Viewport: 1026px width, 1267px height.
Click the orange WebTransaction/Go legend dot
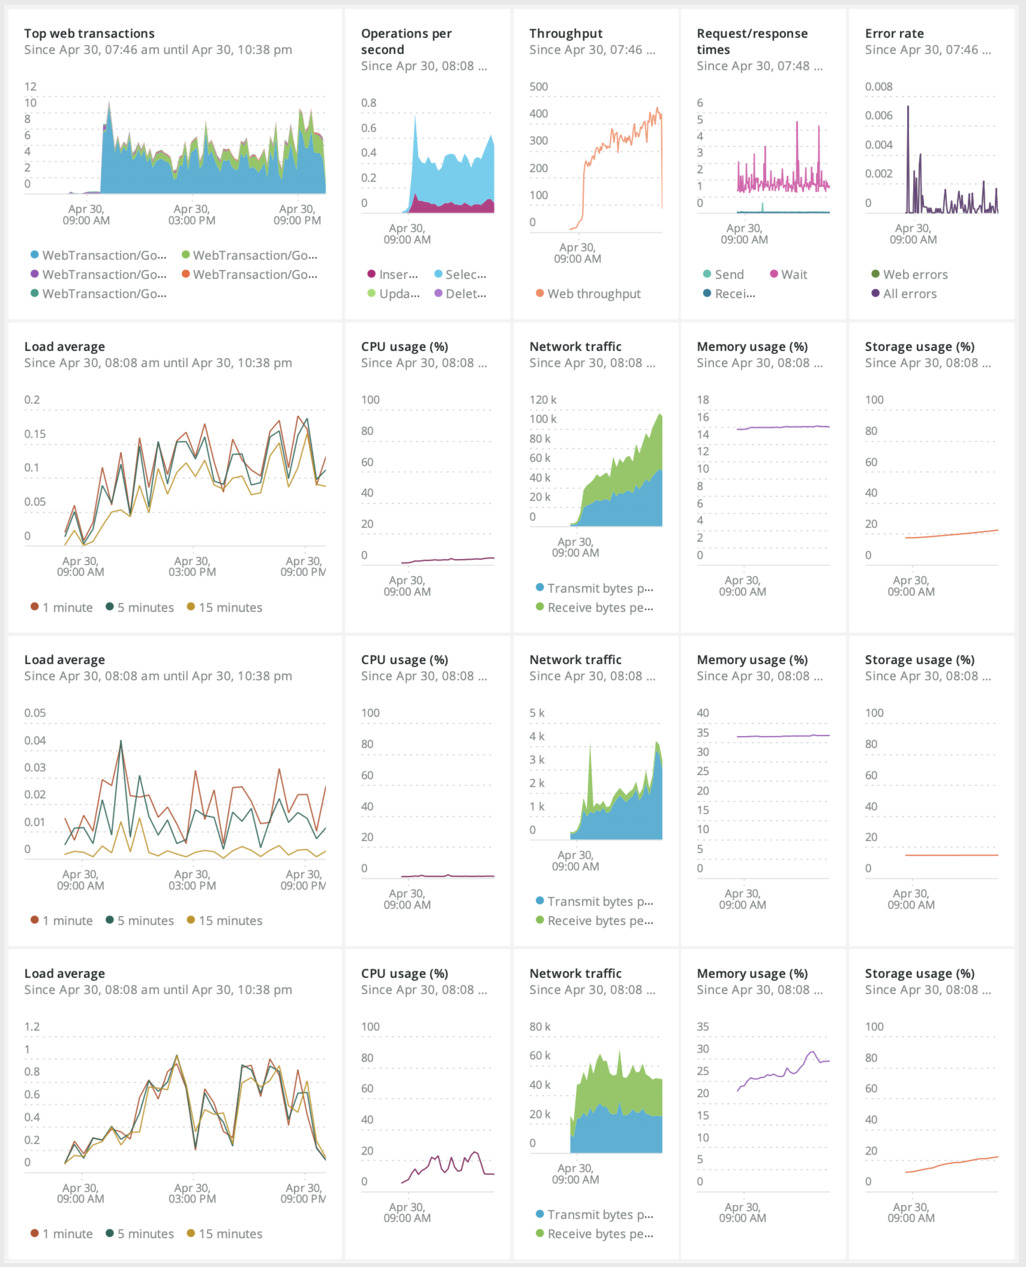tap(186, 275)
